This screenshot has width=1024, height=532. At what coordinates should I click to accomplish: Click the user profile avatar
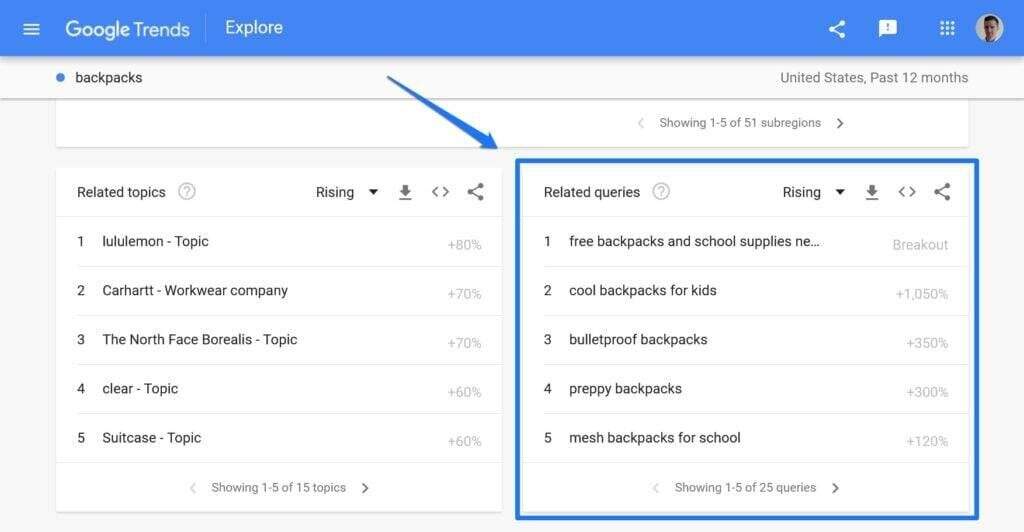989,29
